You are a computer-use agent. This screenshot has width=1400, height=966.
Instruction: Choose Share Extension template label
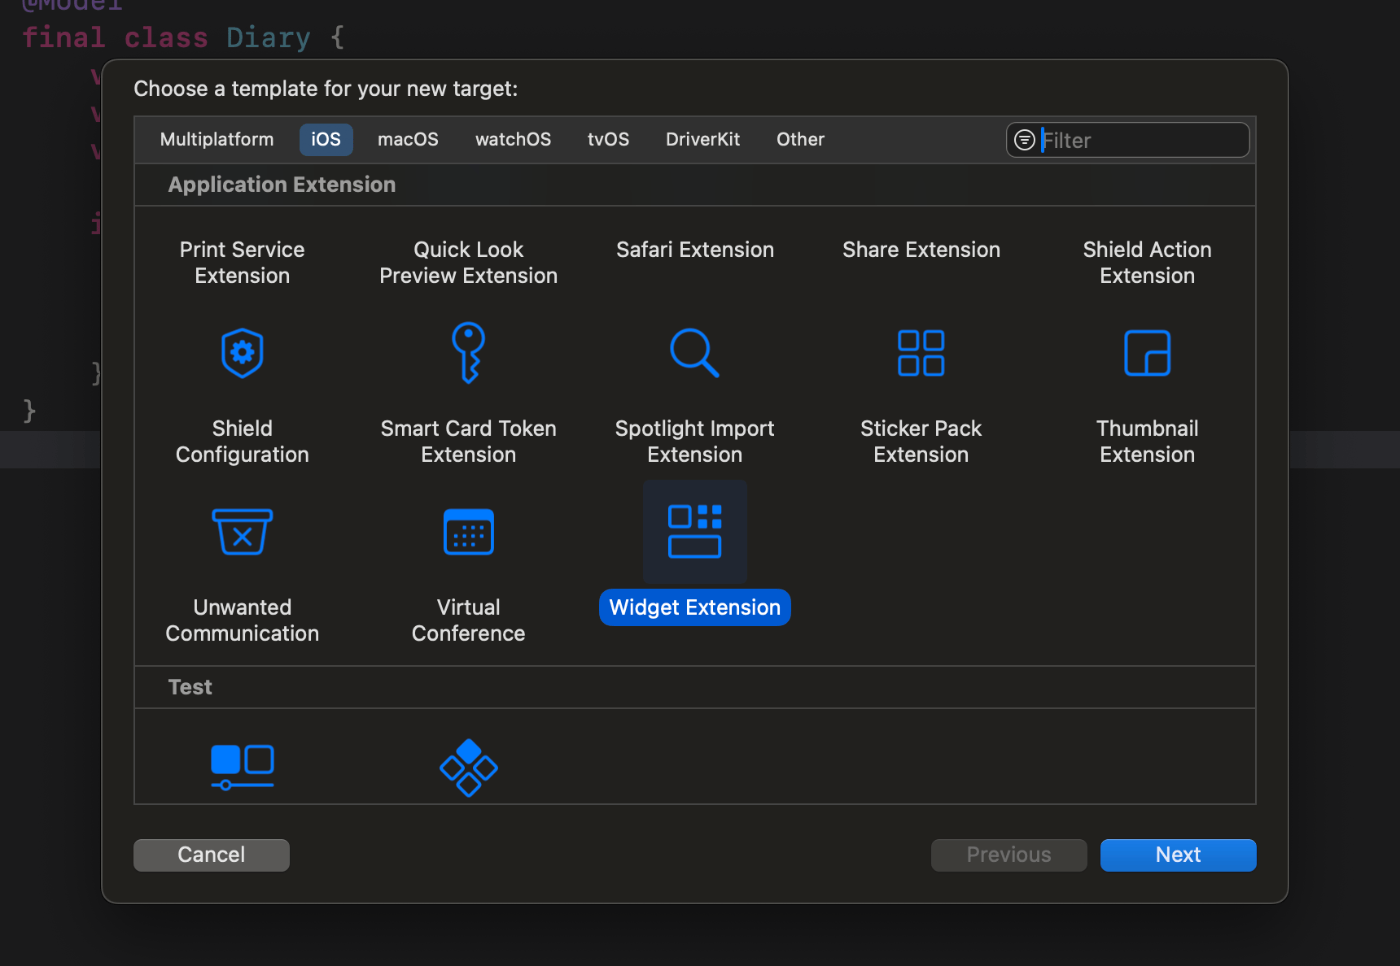921,250
